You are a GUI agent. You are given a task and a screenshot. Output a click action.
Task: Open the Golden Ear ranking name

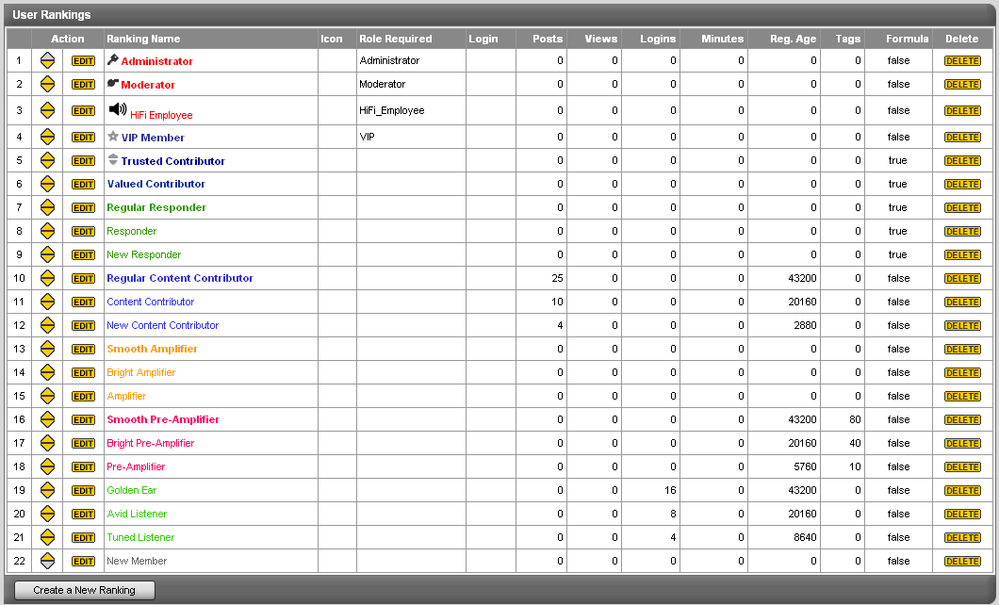(x=131, y=490)
